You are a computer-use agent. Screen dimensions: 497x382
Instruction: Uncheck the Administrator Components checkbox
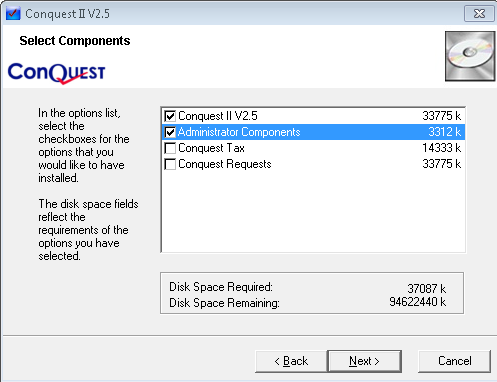(x=170, y=132)
